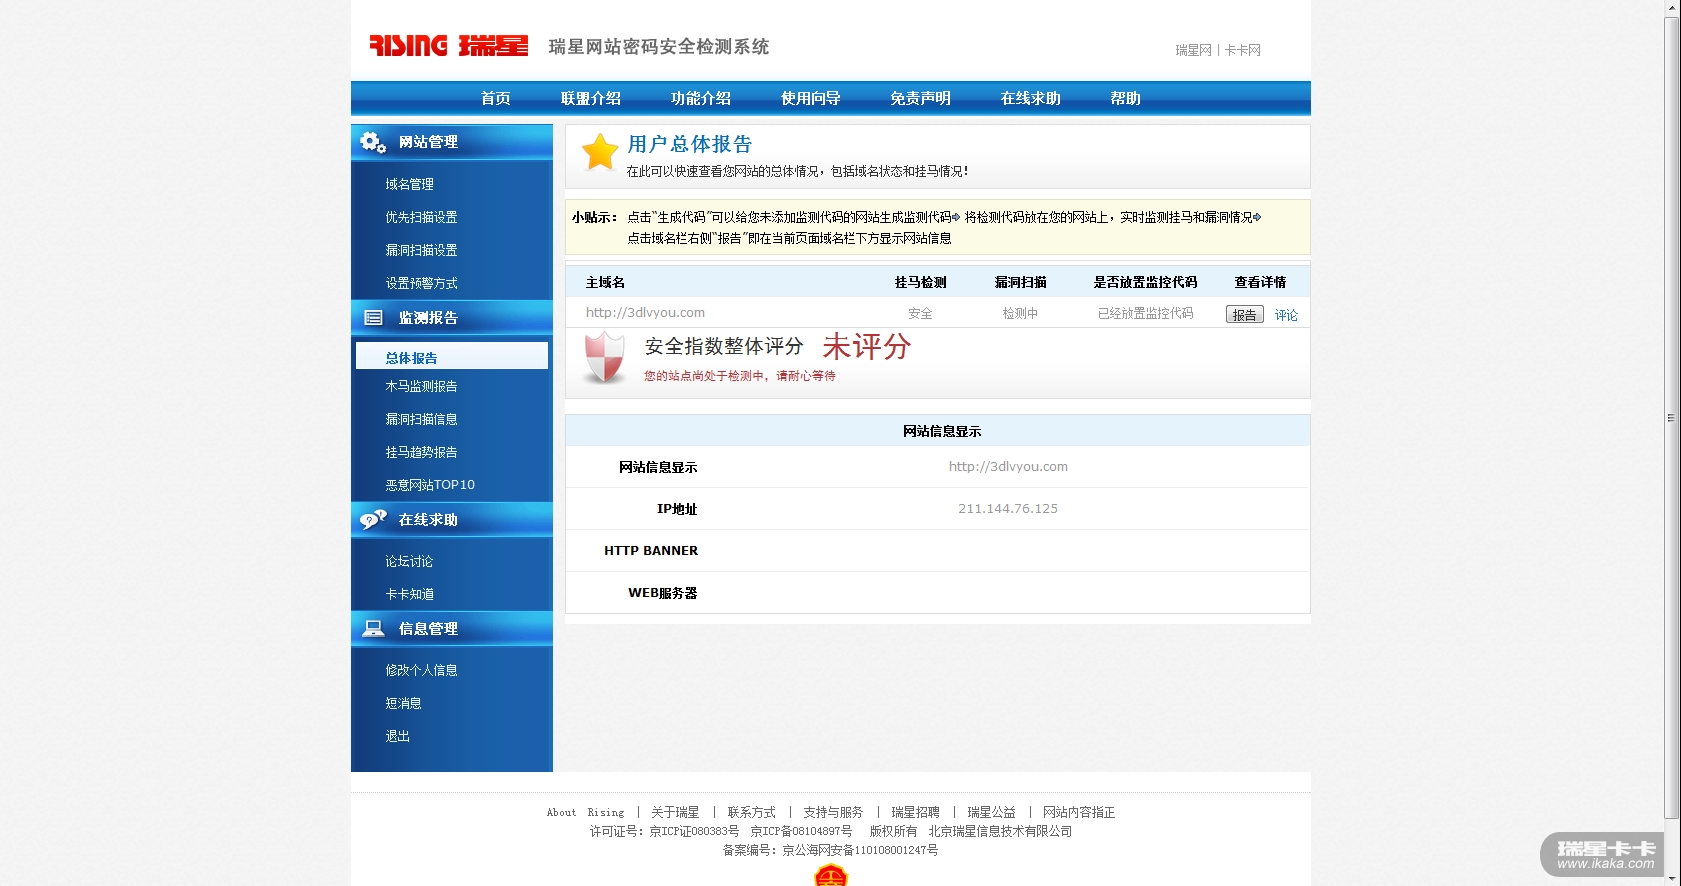Click the 卡卡网 header link

click(x=1243, y=50)
